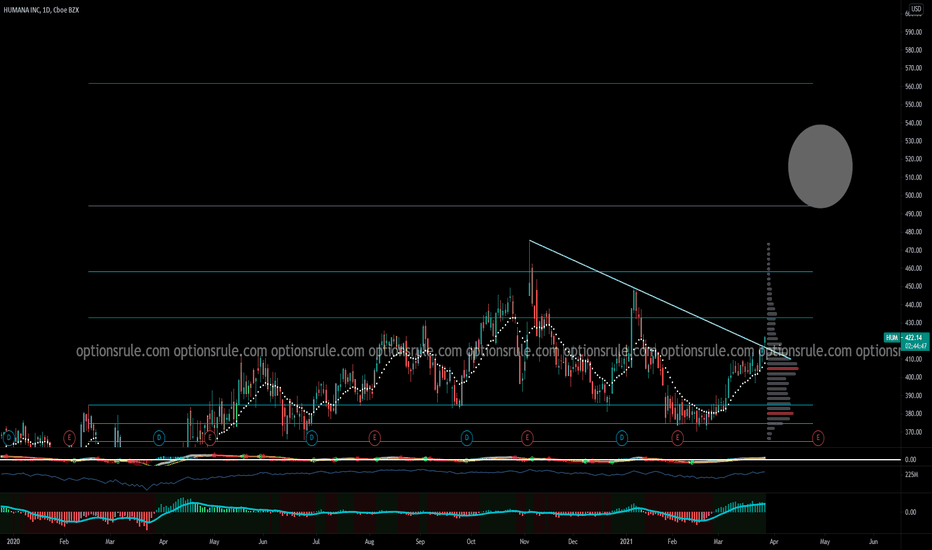Click the 590.00 price axis label
932x550 pixels.
click(913, 32)
